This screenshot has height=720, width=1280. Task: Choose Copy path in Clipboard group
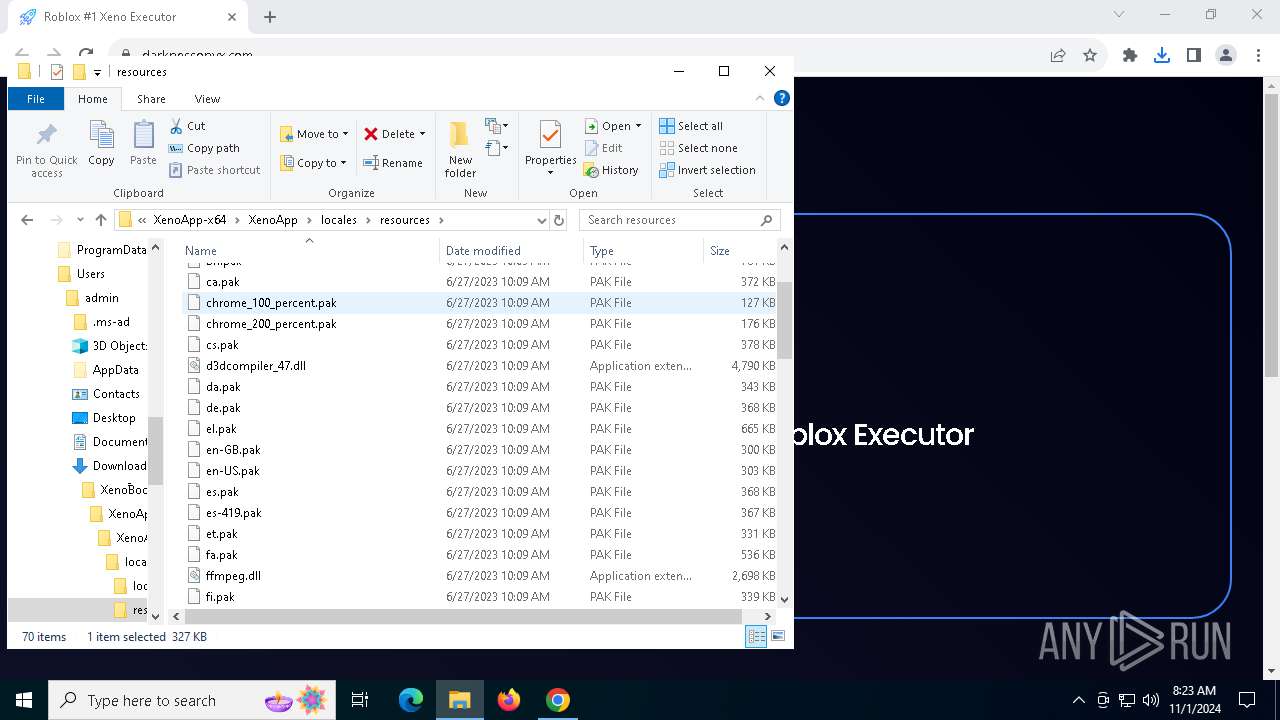coord(204,148)
